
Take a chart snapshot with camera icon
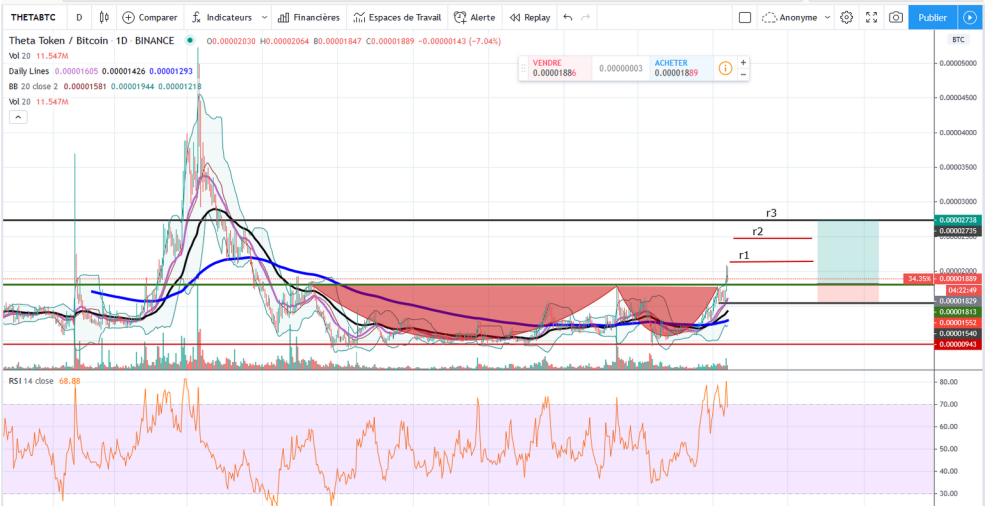[x=896, y=18]
